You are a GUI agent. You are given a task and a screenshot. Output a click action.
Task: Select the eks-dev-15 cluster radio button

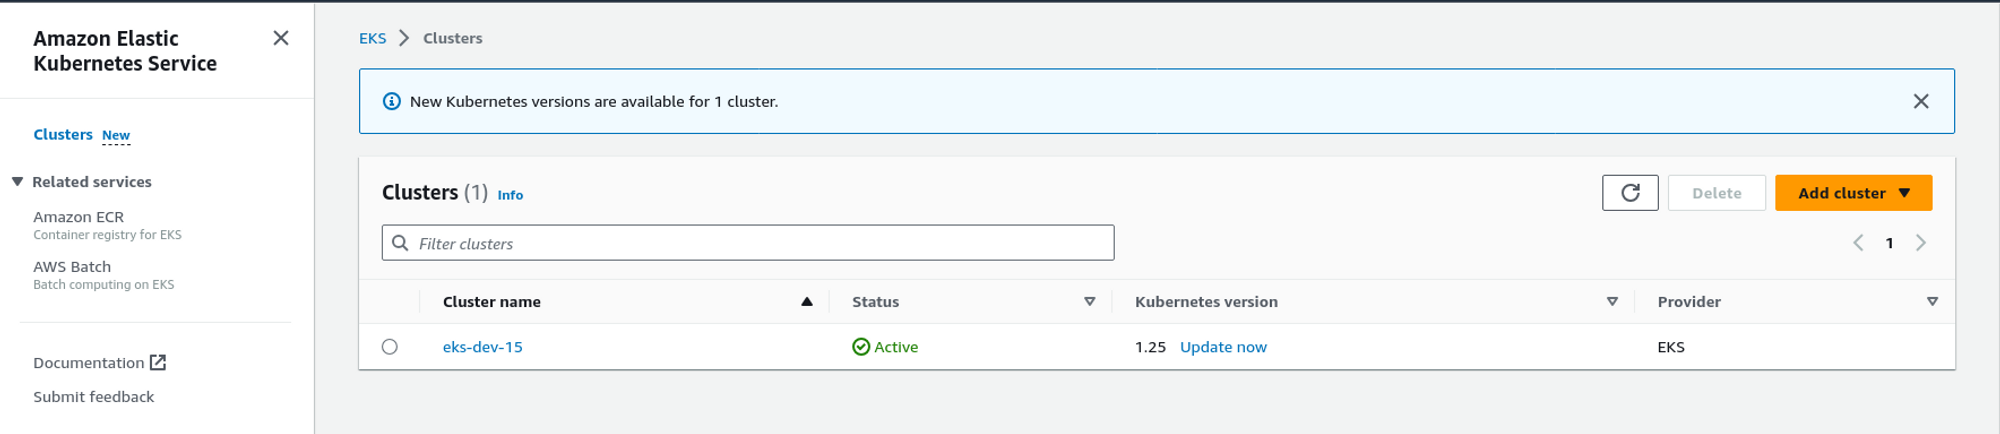tap(390, 347)
